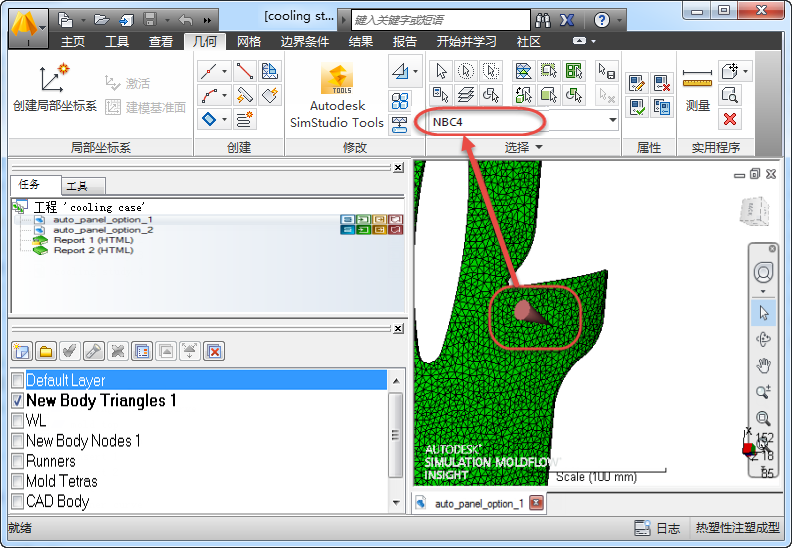Open the steering wheel navigation icon
Image resolution: width=792 pixels, height=548 pixels.
tap(763, 273)
